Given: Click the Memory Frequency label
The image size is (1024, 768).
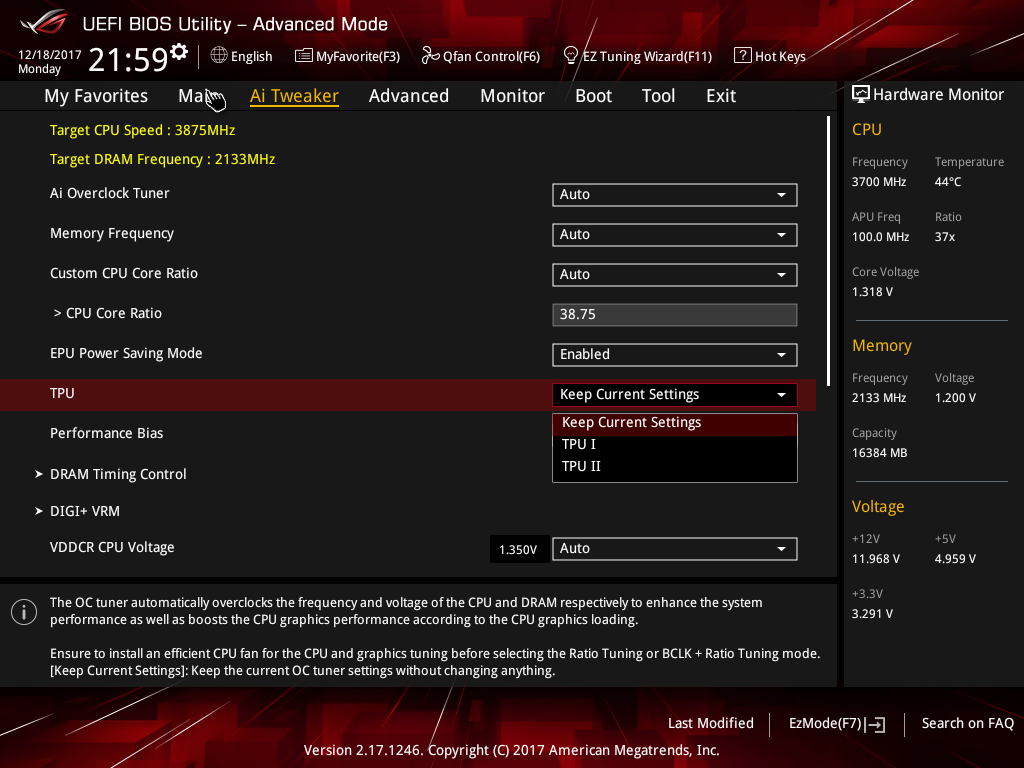Looking at the screenshot, I should [112, 233].
